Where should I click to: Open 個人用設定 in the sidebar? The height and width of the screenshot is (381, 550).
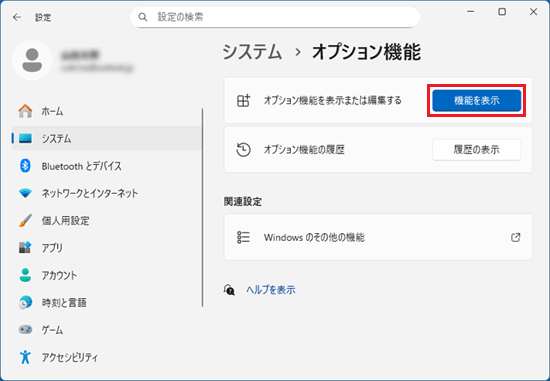coord(107,220)
